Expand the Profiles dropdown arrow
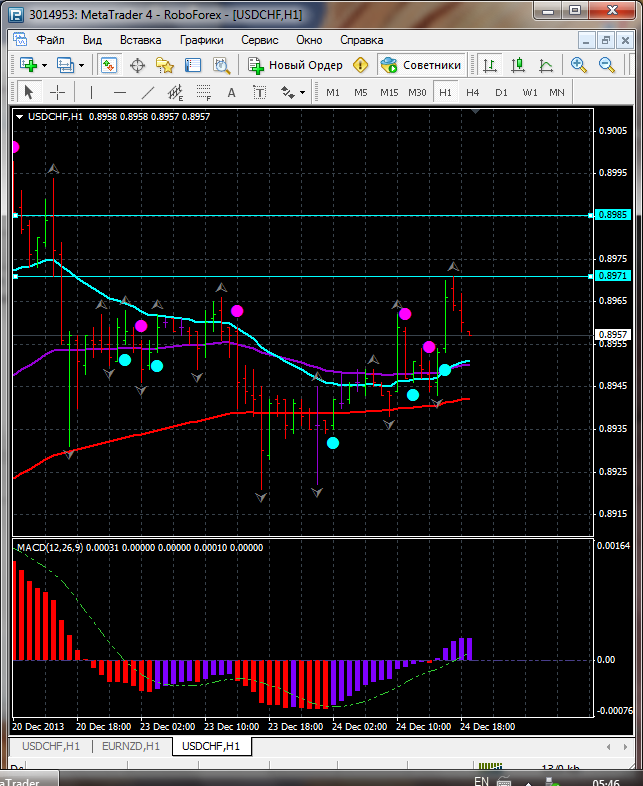Viewport: 643px width, 786px height. point(81,66)
